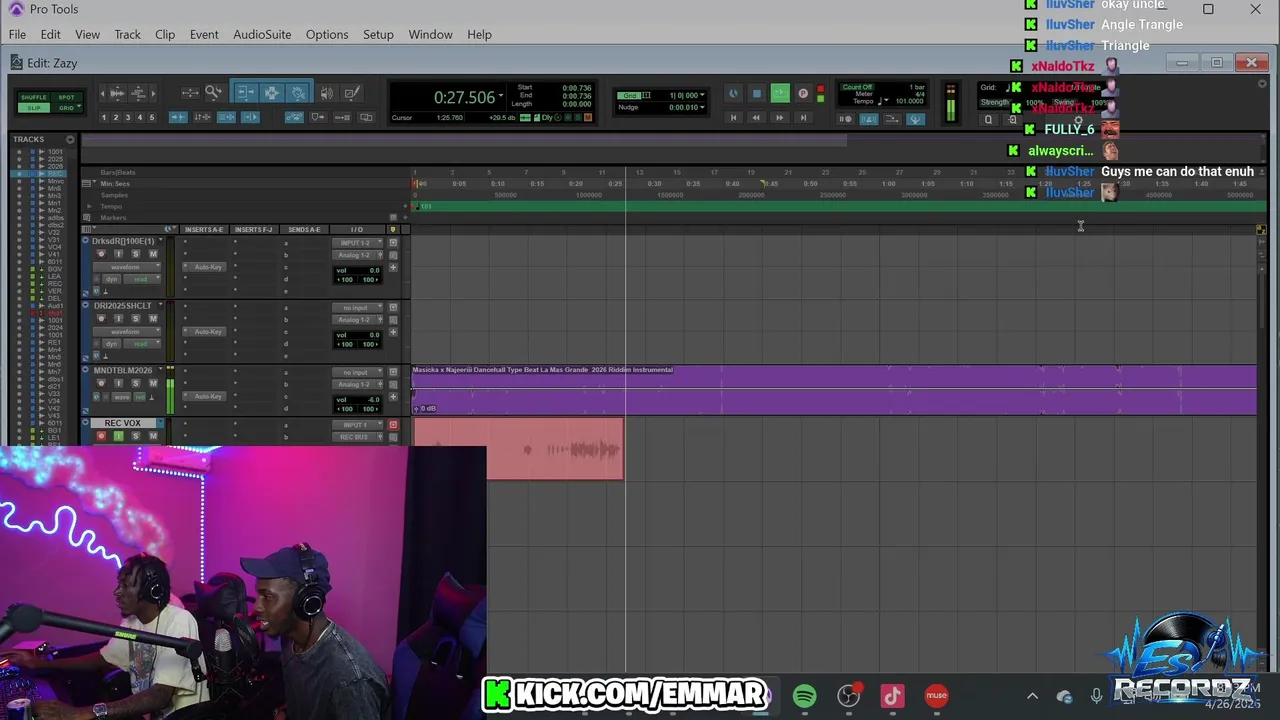Viewport: 1280px width, 720px height.
Task: Click the microphone system tray icon
Action: click(x=1096, y=696)
